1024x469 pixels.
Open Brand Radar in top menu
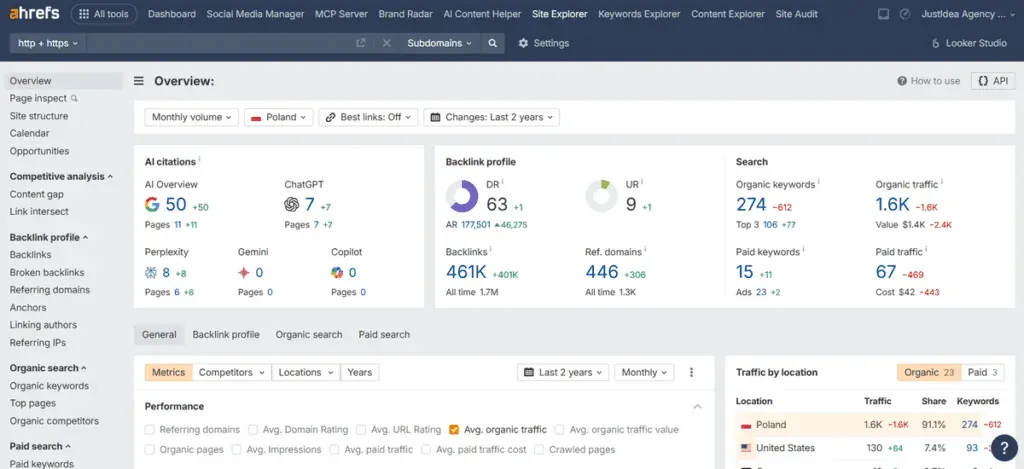pos(408,14)
